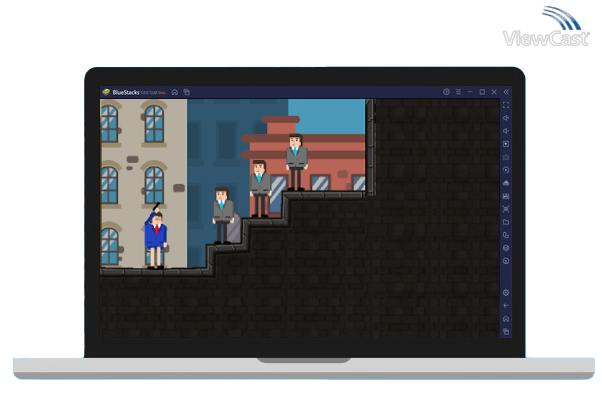Open media folder icon in sidebar
Viewport: 602px width, 414px height.
tap(506, 222)
